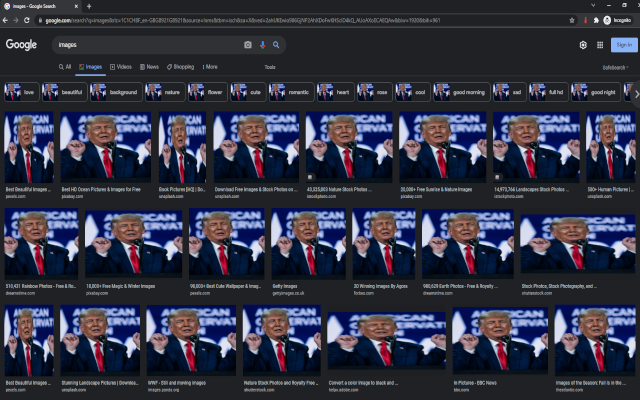The image size is (640, 400).
Task: Open the tab search chevron in title bar
Action: click(x=593, y=5)
